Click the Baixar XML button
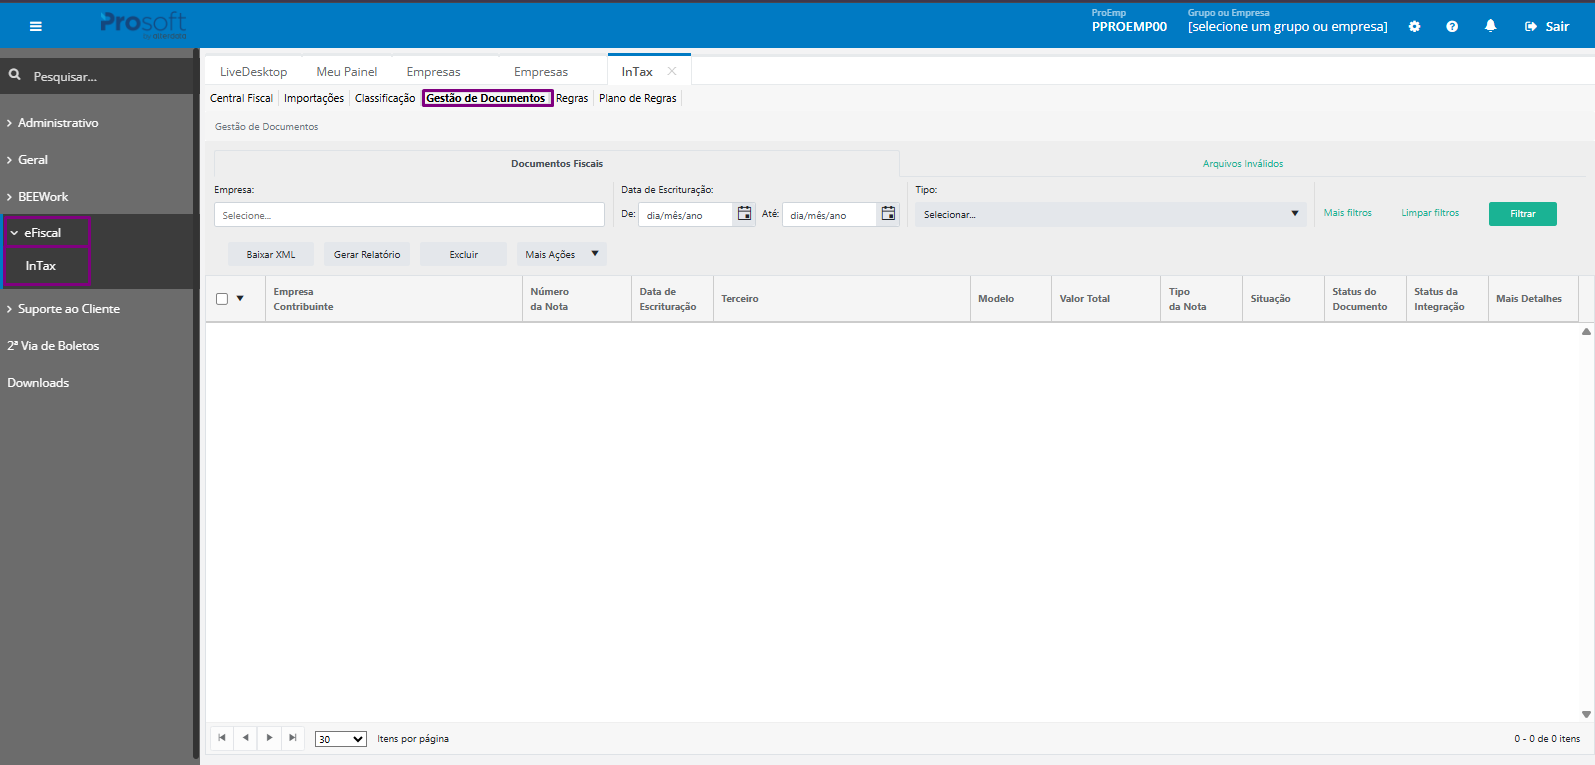Viewport: 1595px width, 765px height. [x=271, y=254]
